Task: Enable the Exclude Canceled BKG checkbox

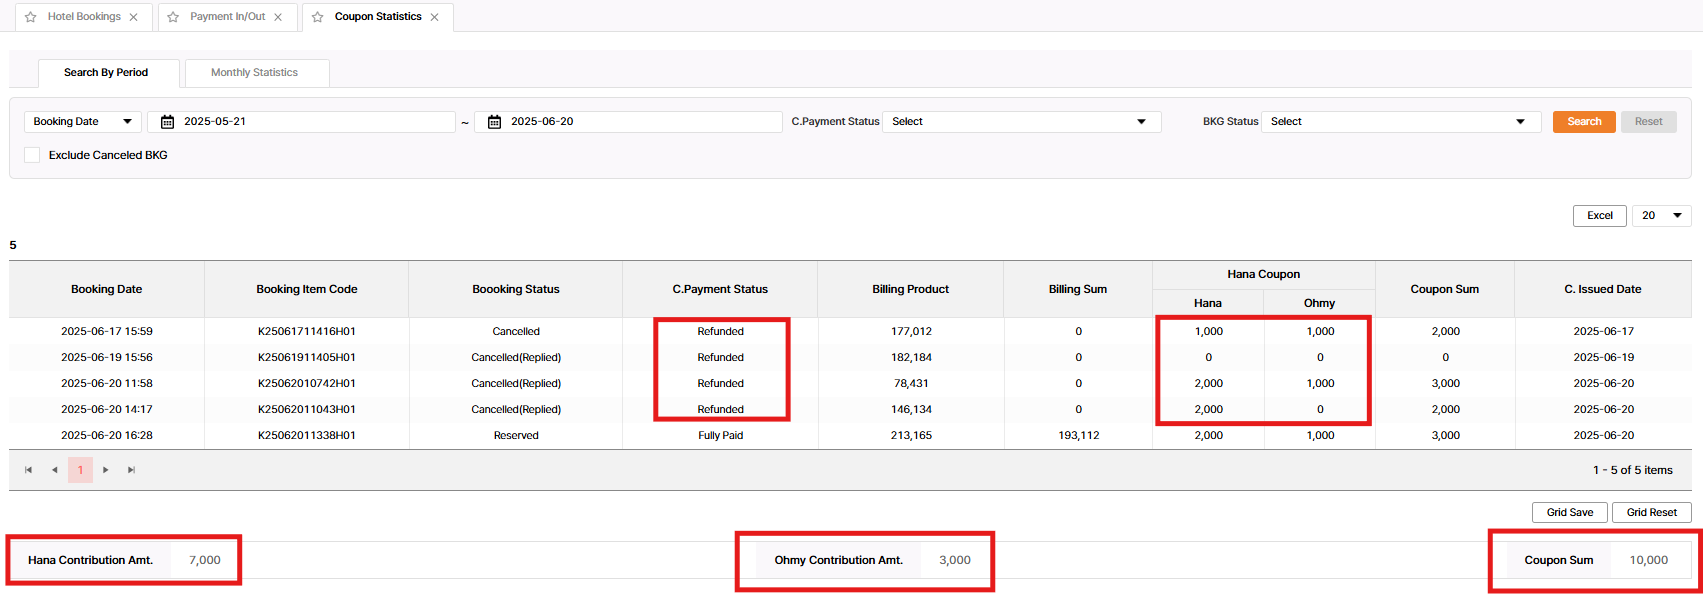Action: (32, 155)
